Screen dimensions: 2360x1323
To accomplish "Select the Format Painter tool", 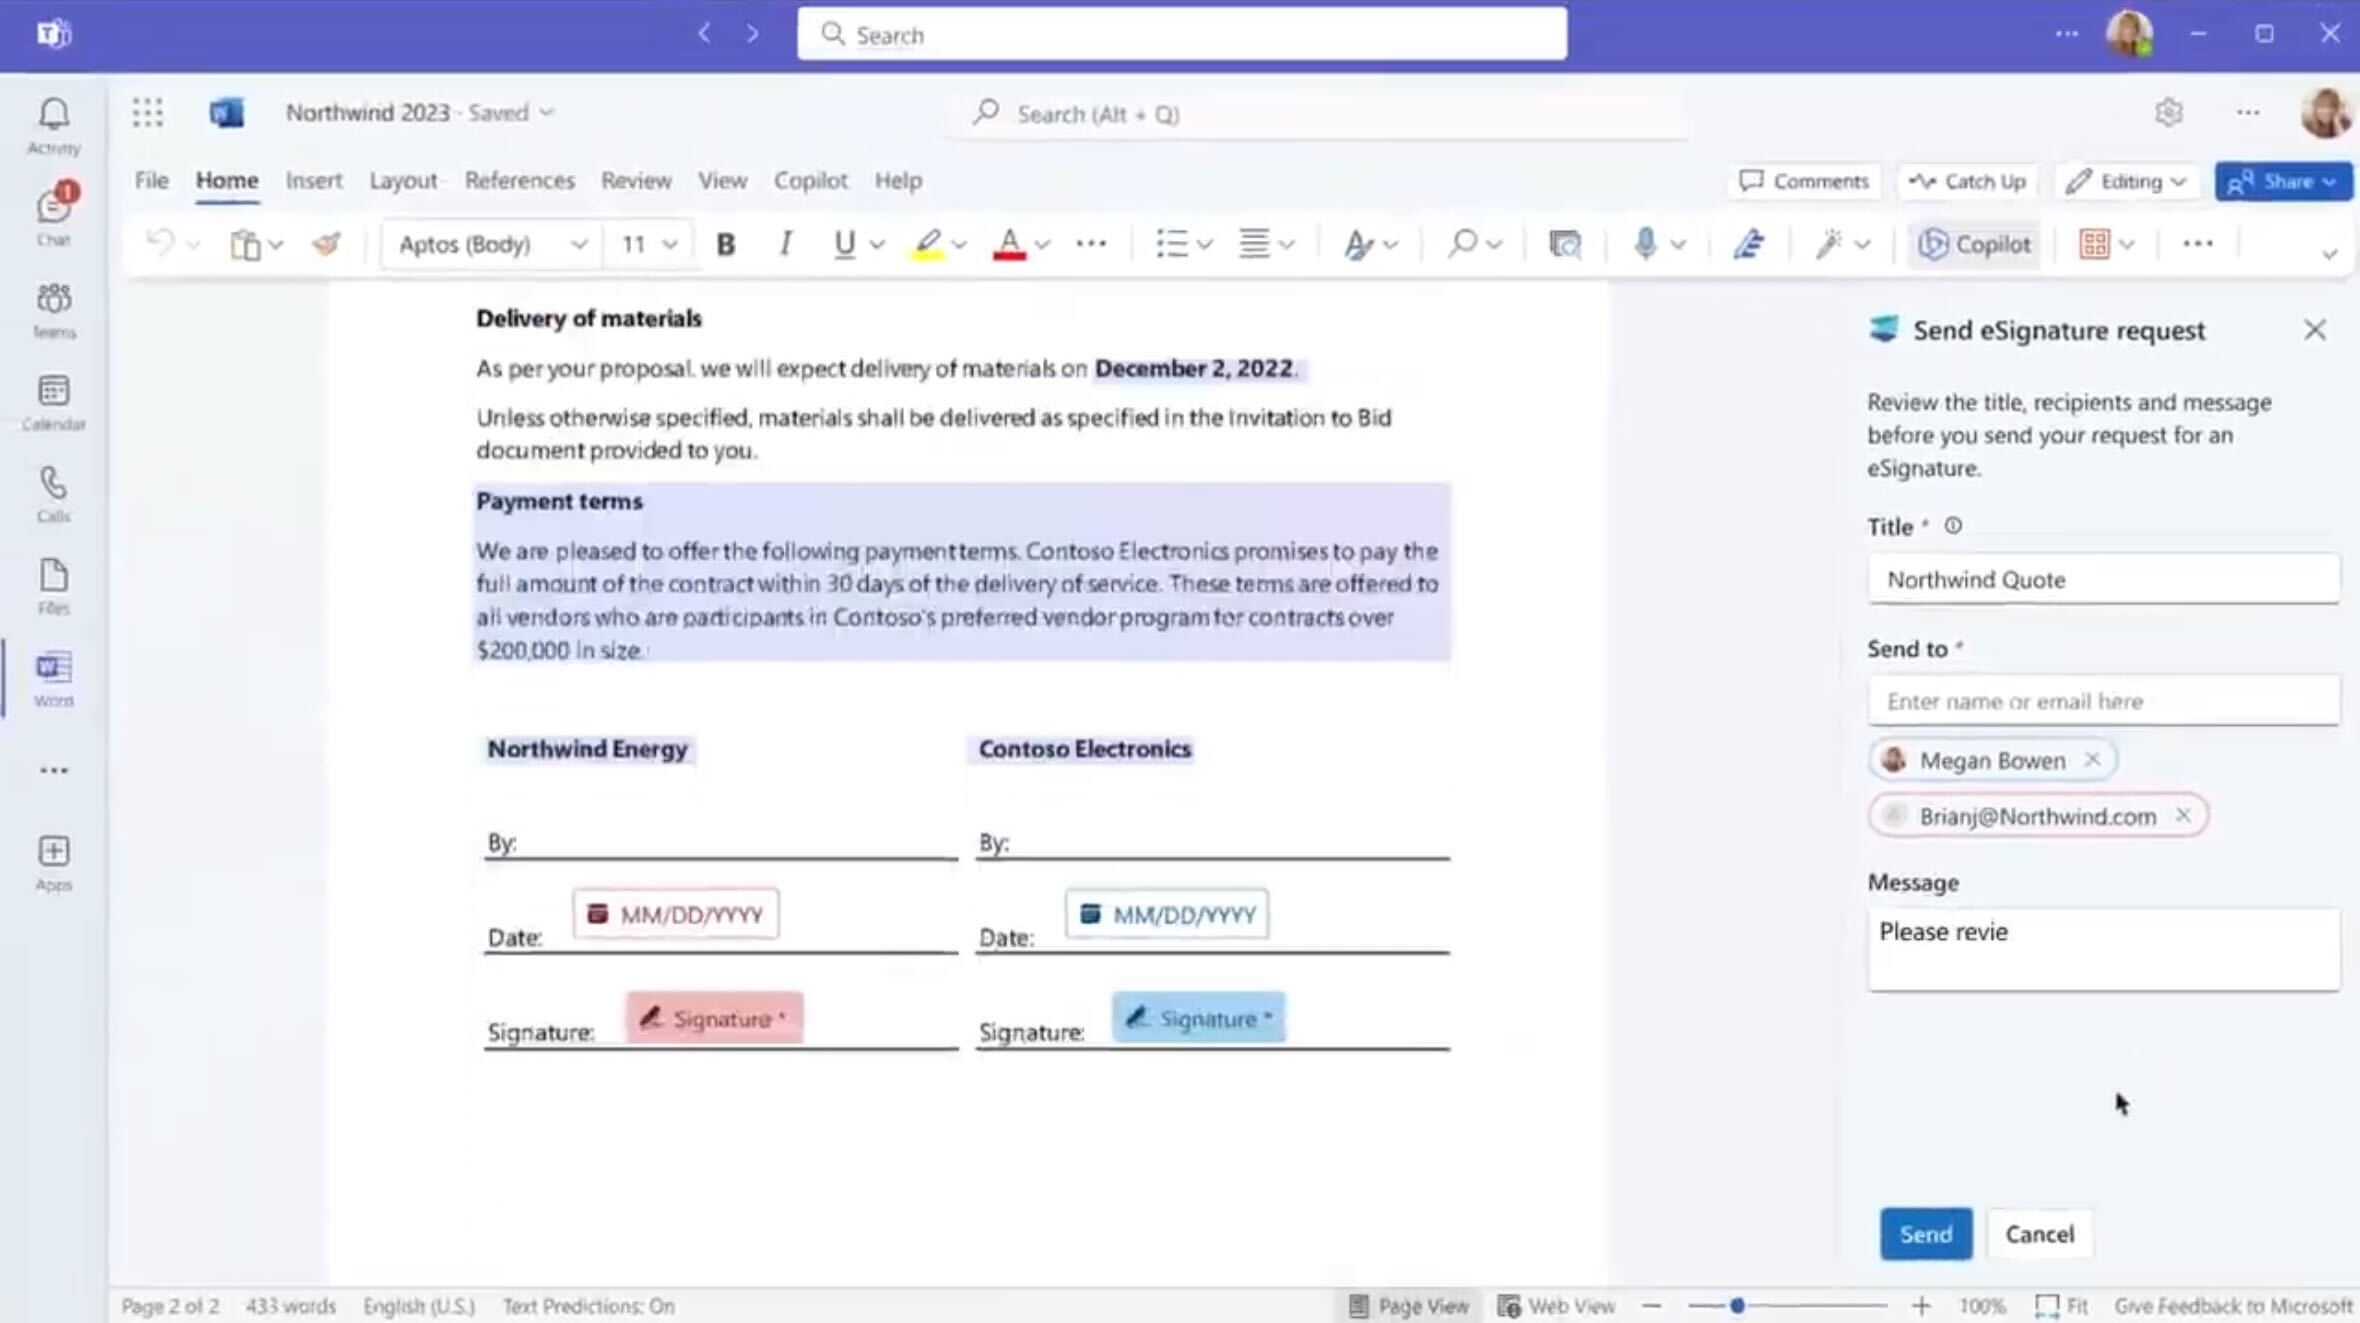I will tap(326, 243).
